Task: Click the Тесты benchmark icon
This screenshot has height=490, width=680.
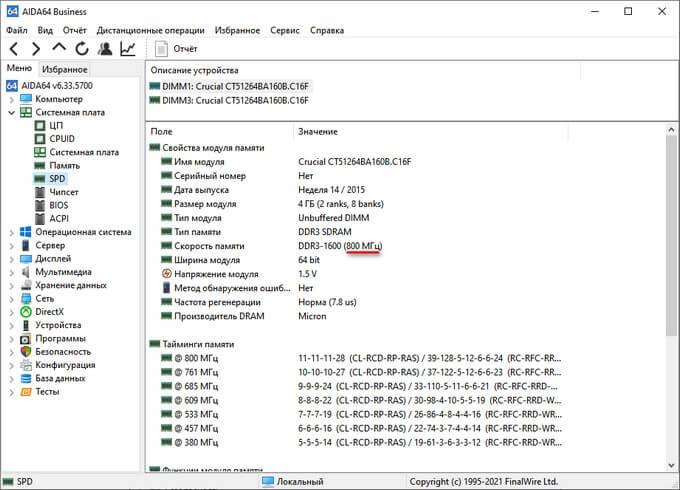Action: tap(26, 392)
